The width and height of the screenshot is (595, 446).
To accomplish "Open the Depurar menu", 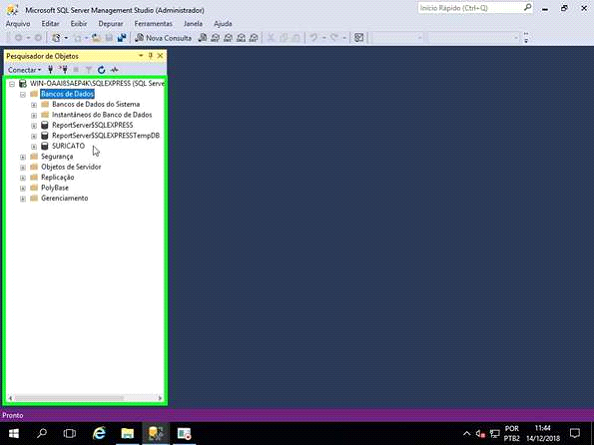I will tap(111, 24).
